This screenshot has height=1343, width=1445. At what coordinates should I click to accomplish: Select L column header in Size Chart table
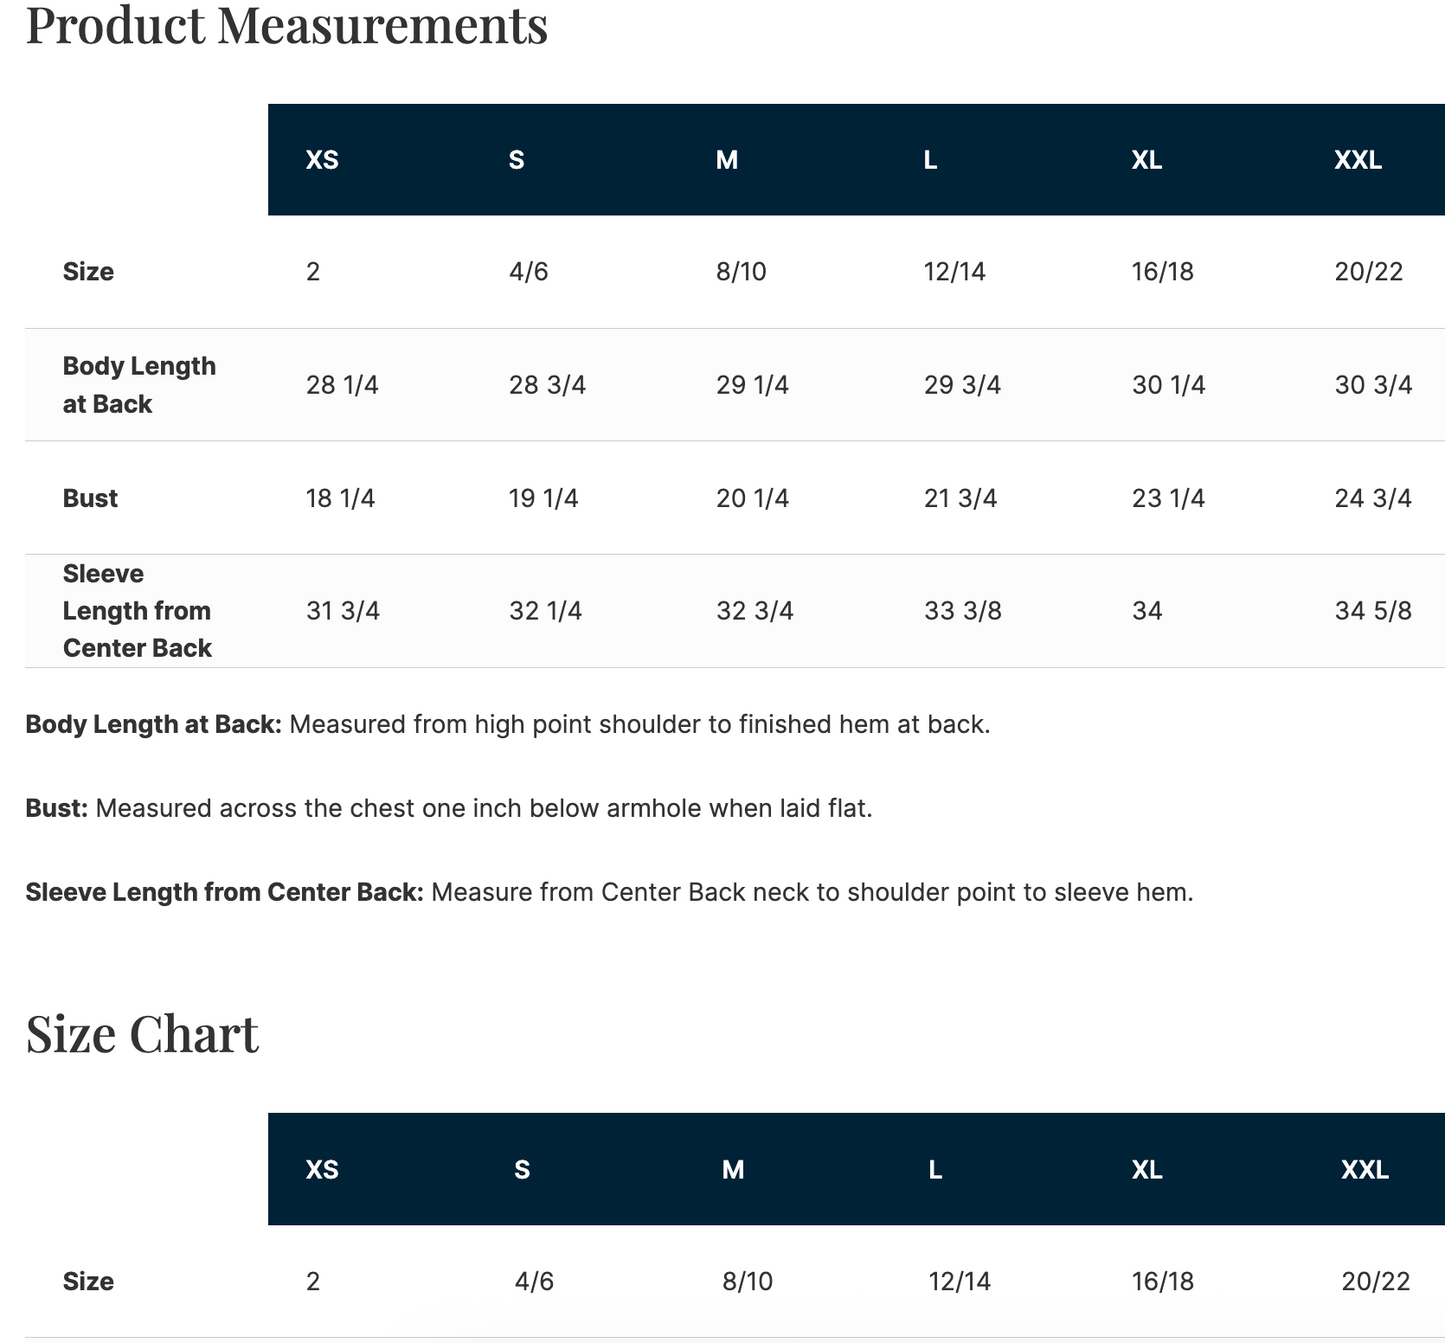(935, 1170)
